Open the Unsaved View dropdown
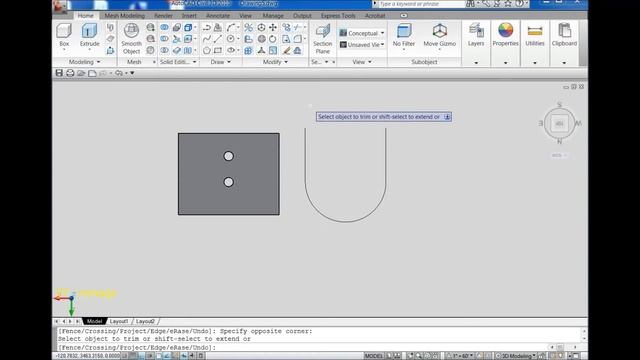 point(362,44)
